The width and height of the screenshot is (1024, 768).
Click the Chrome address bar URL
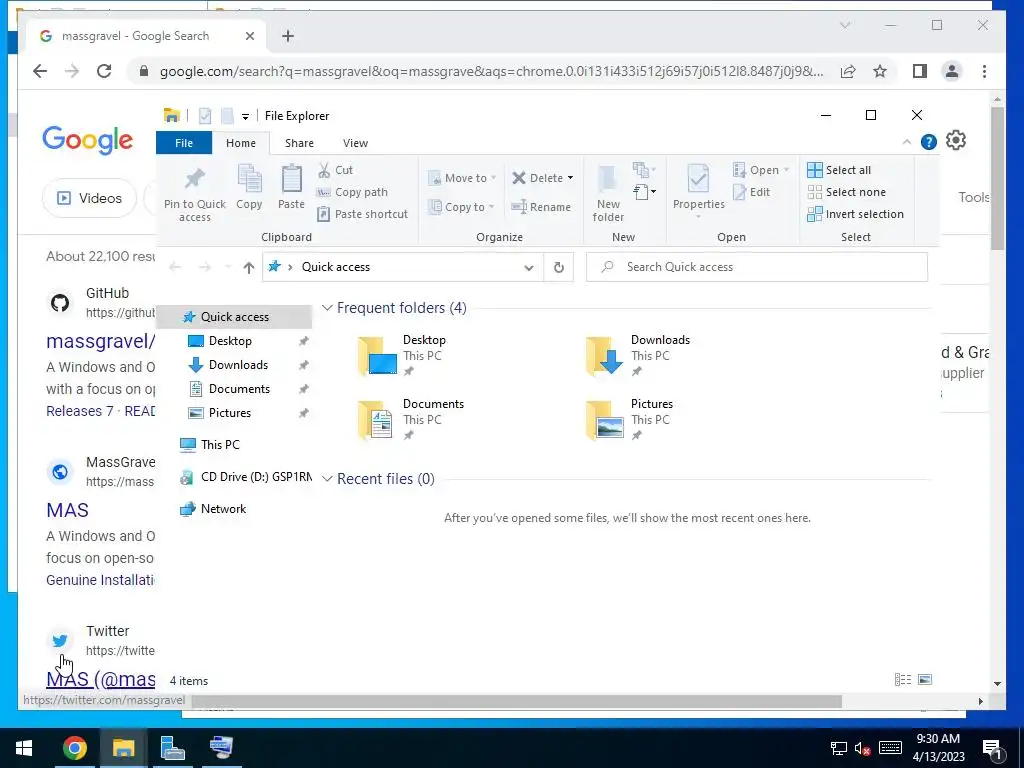point(491,71)
